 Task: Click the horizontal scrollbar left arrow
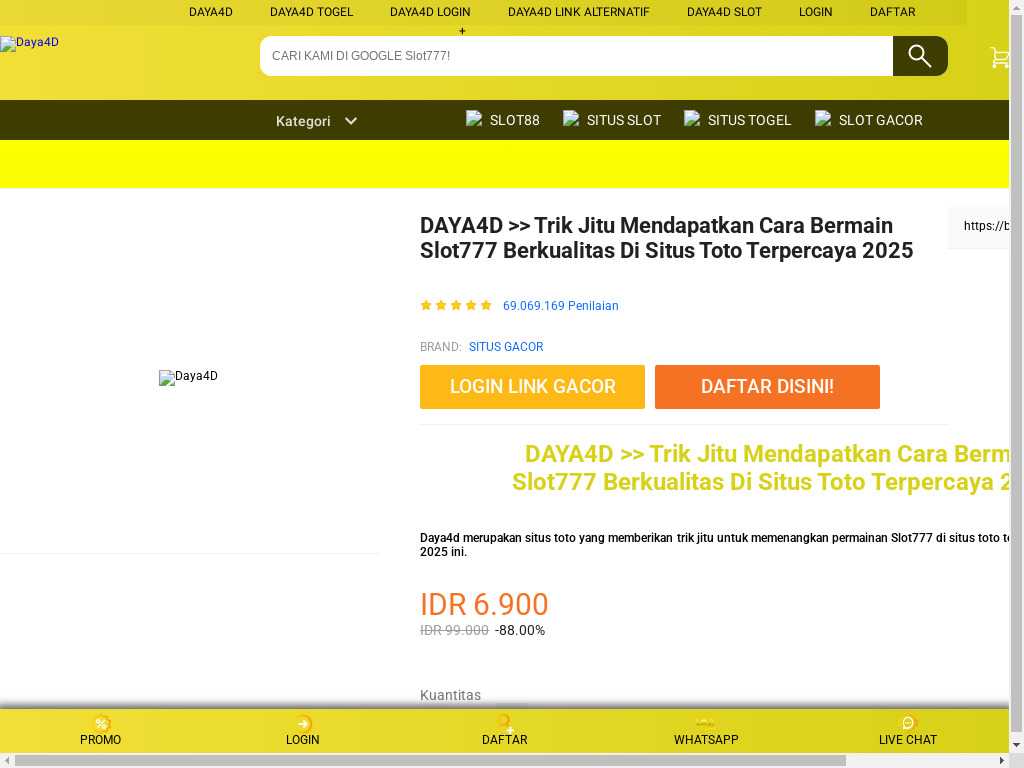(6, 761)
